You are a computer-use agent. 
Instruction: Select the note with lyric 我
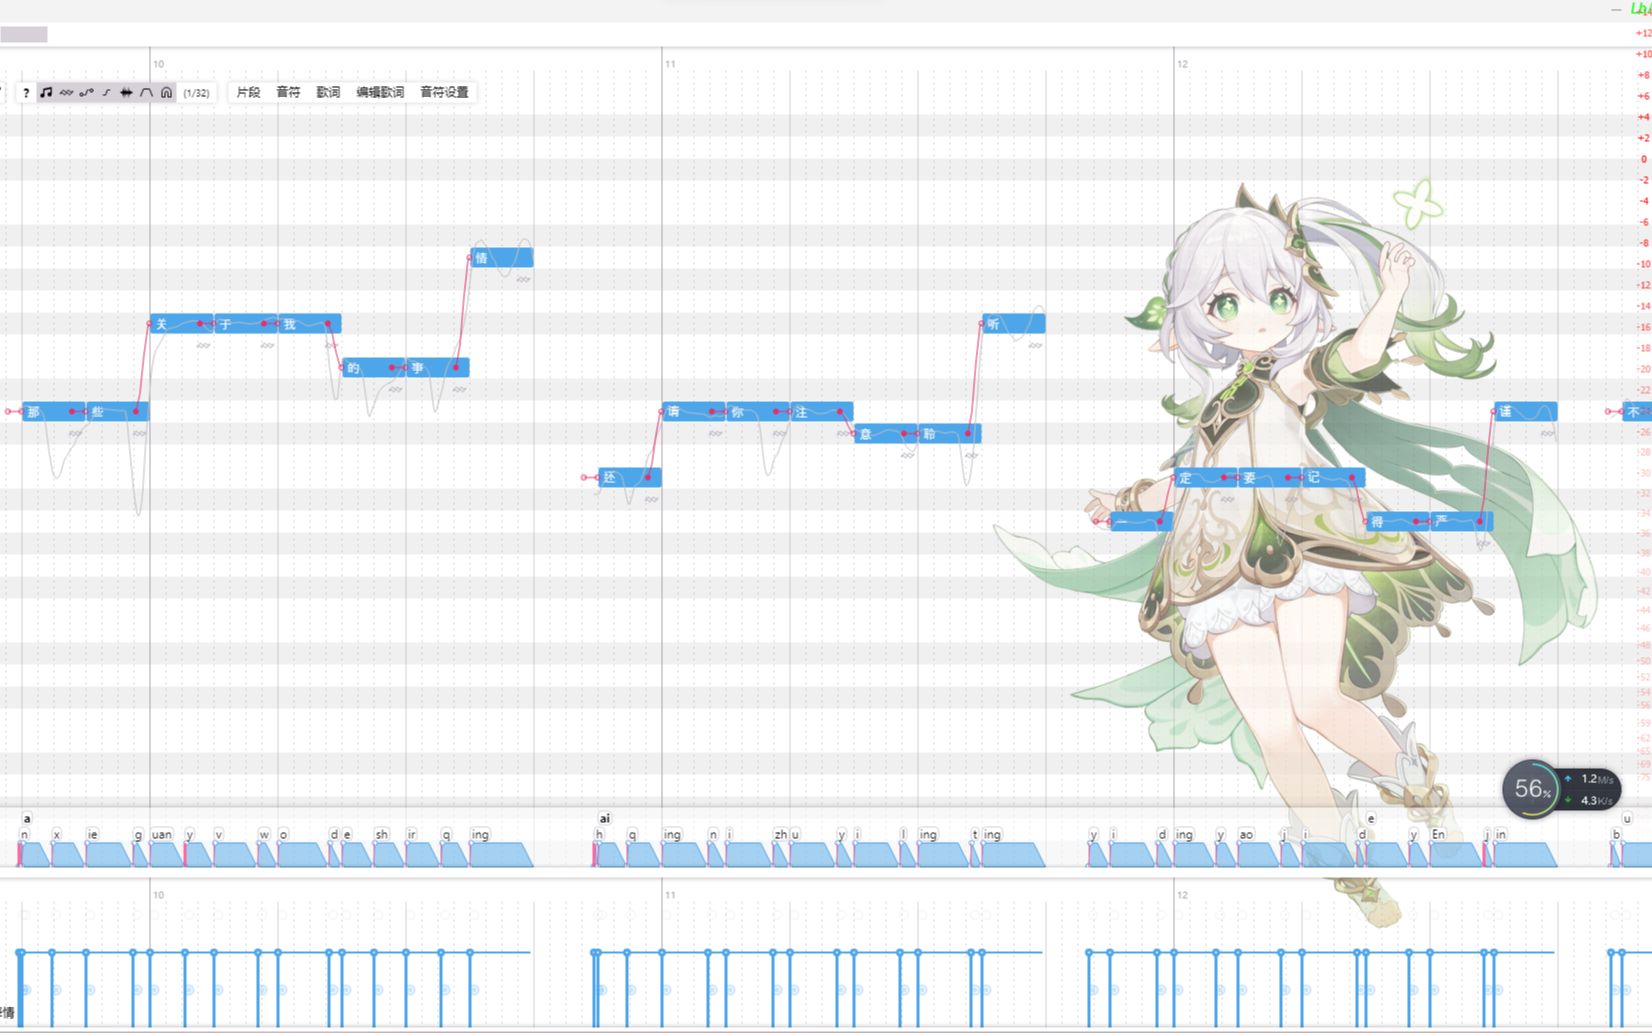(310, 324)
